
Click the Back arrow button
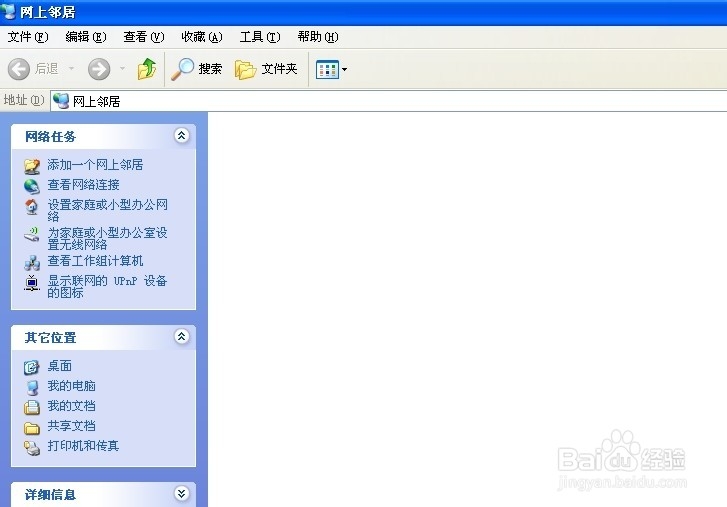coord(19,69)
